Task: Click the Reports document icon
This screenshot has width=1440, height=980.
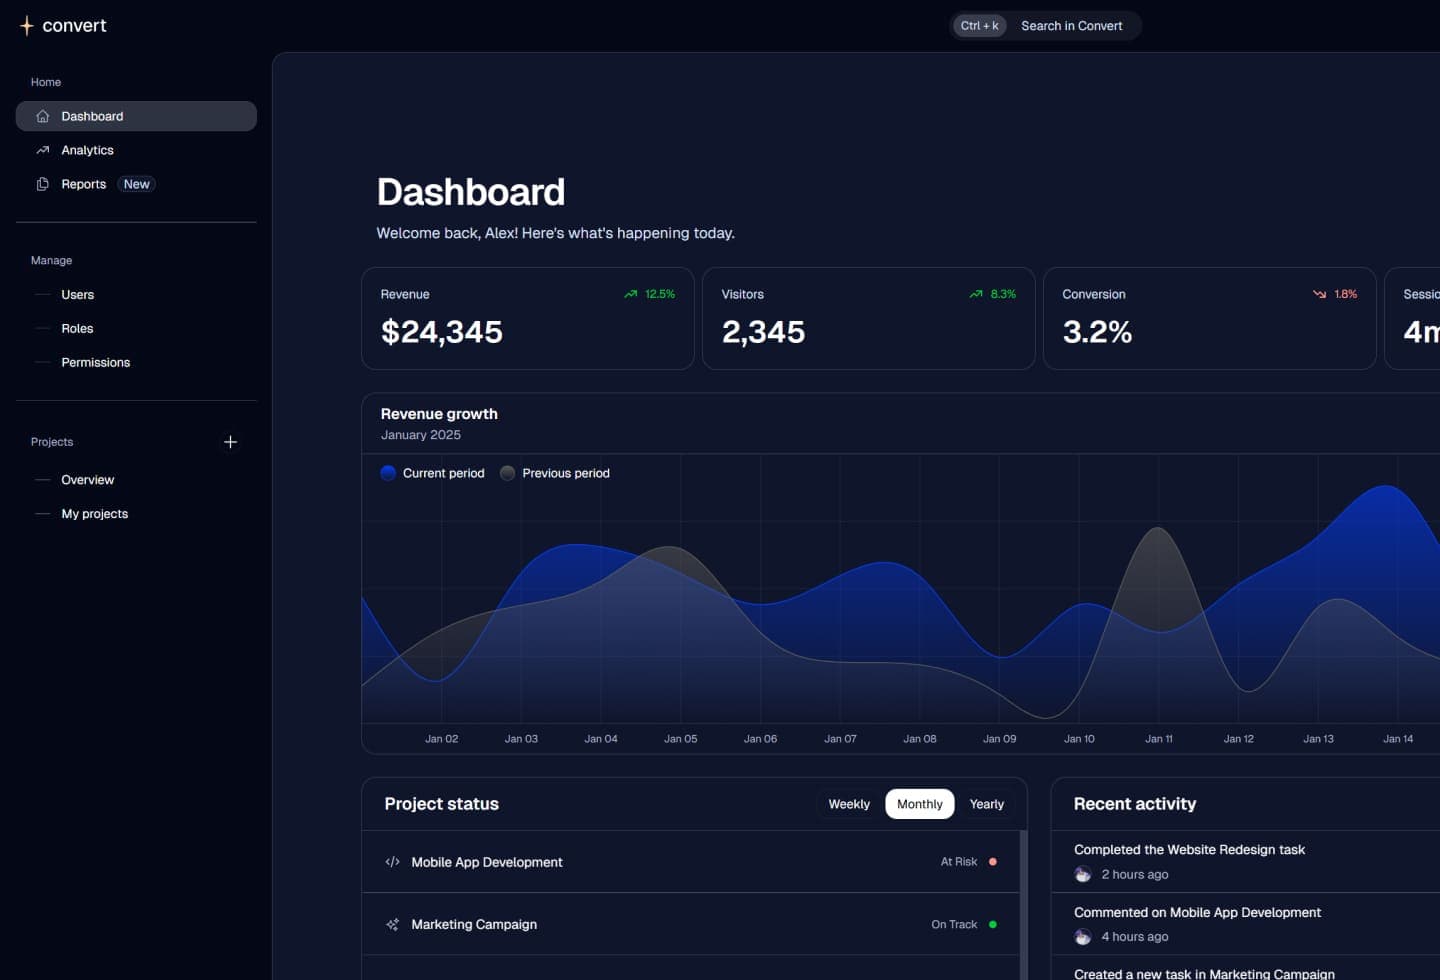Action: coord(43,184)
